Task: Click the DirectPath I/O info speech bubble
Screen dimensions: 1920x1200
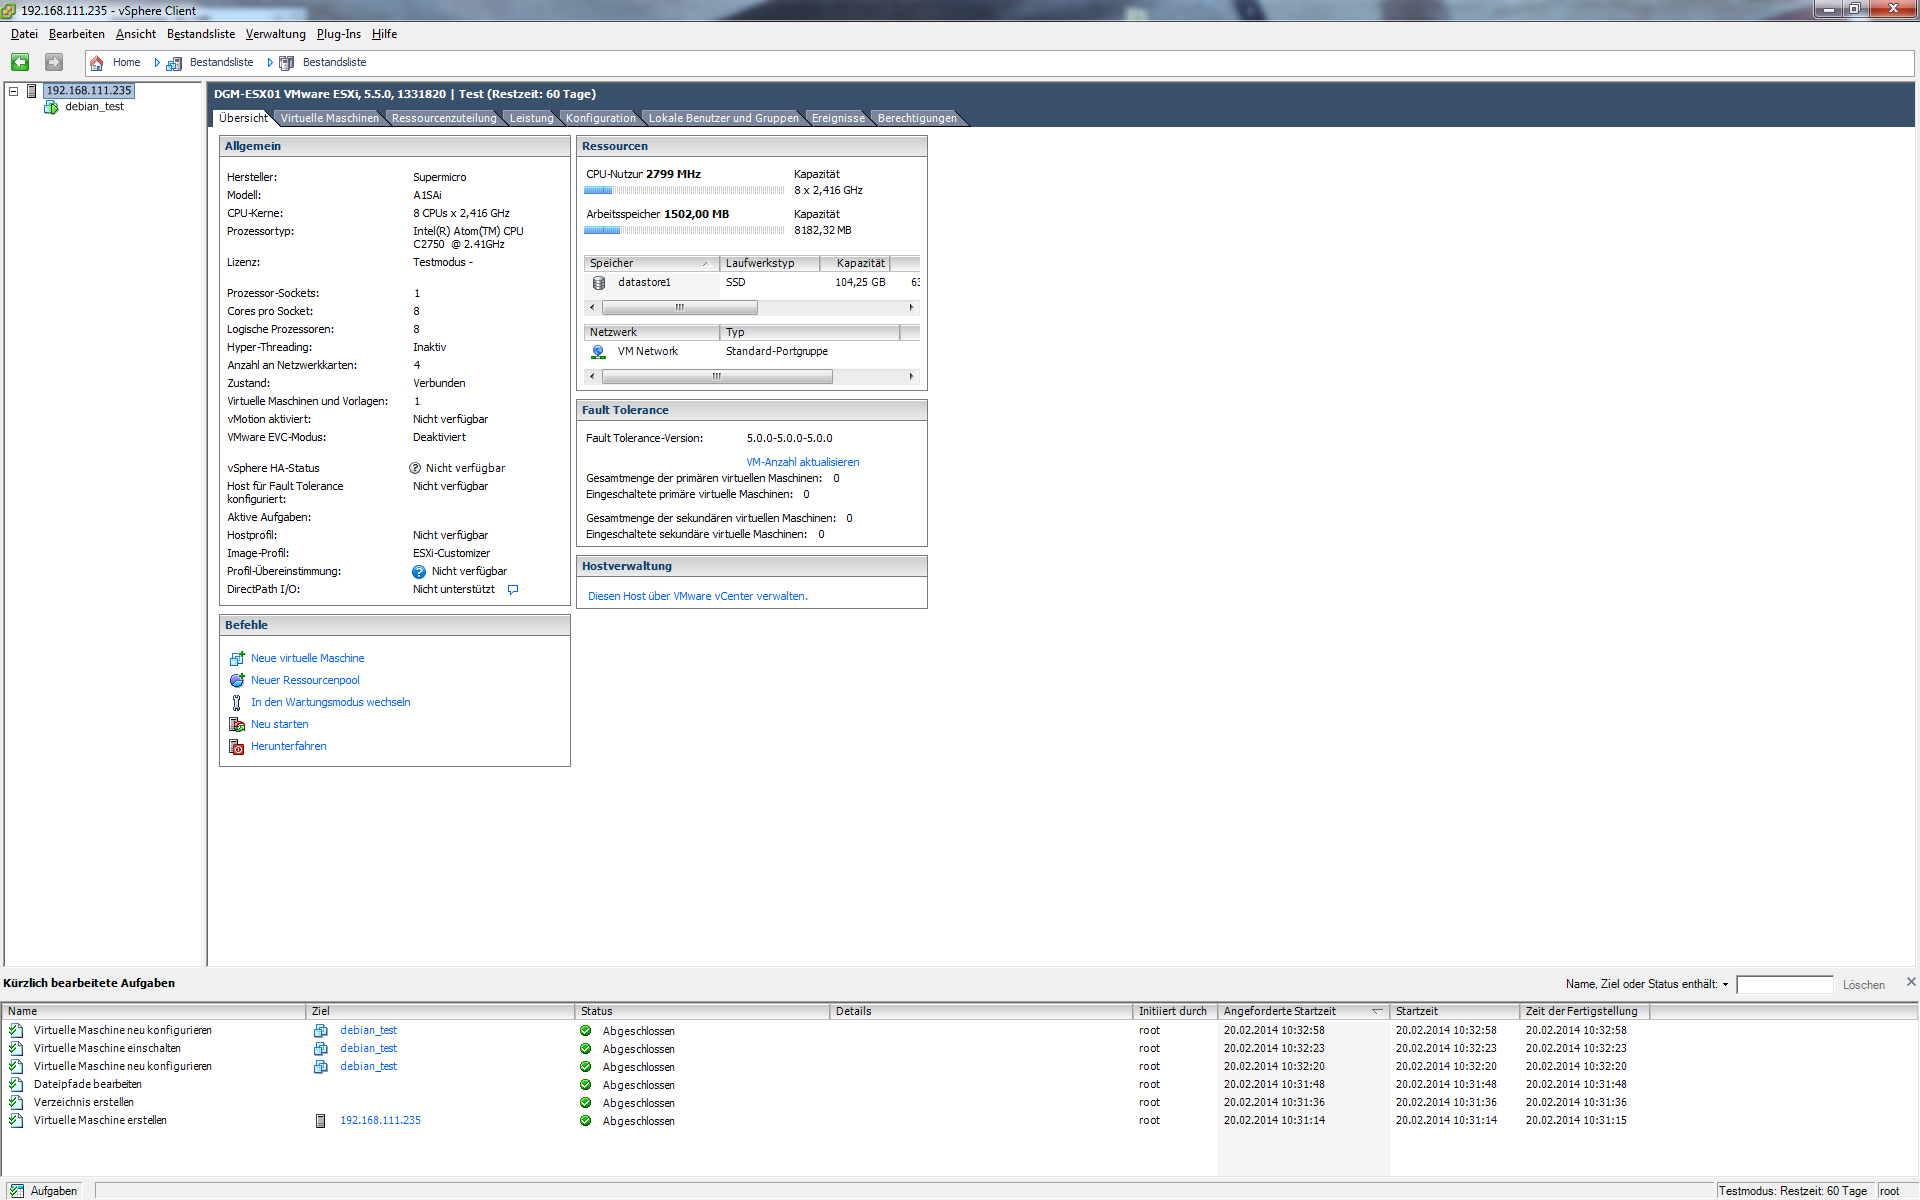Action: [x=513, y=590]
